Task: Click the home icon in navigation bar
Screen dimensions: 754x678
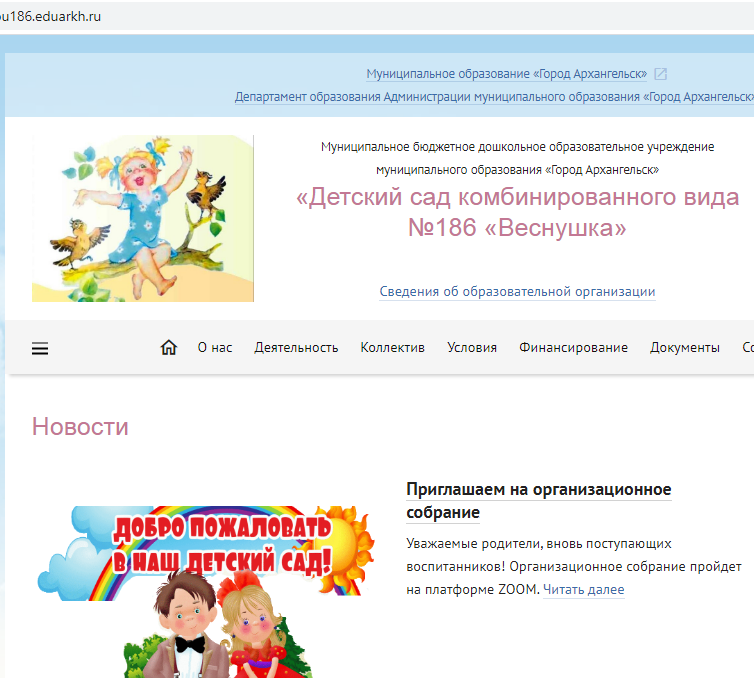Action: pos(169,347)
